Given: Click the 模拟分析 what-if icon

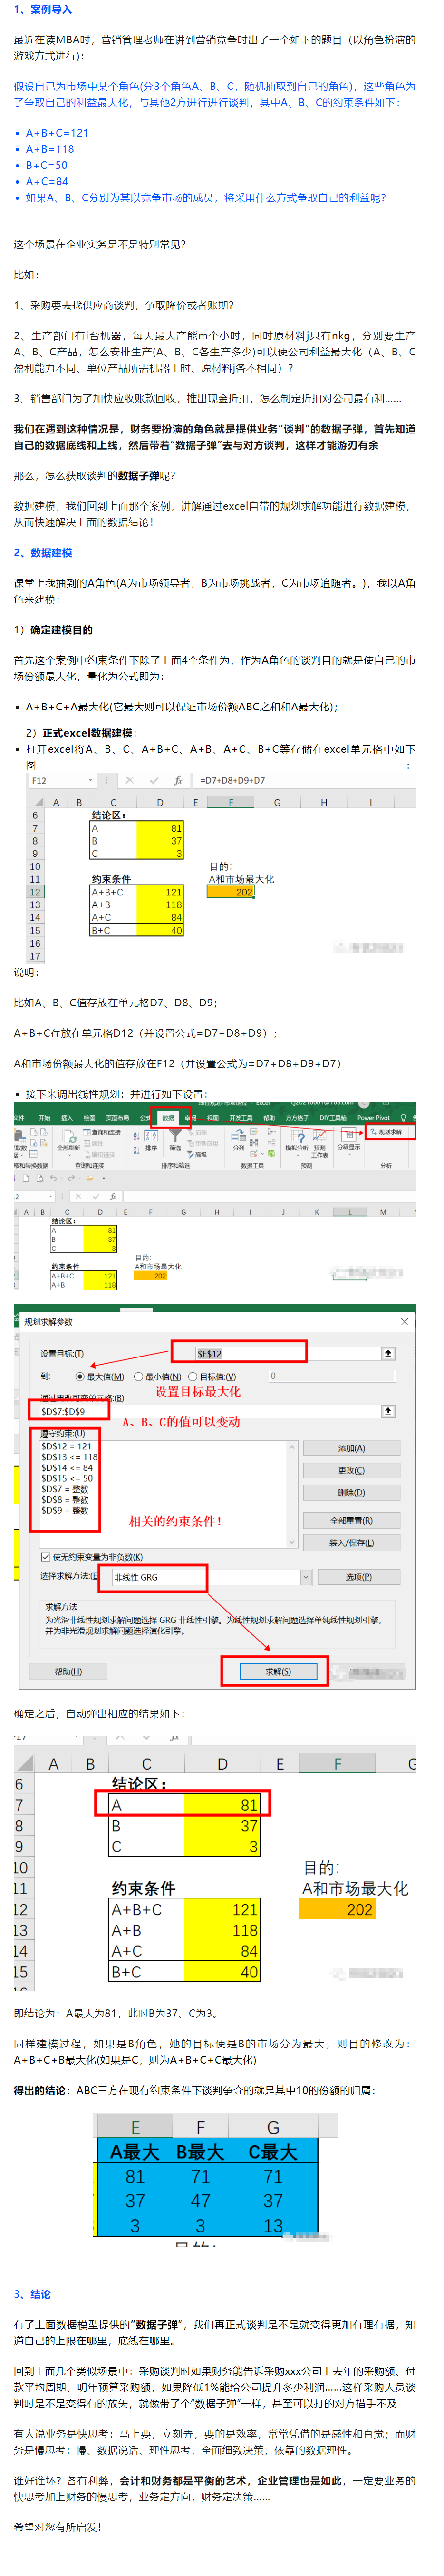Looking at the screenshot, I should [x=297, y=1137].
